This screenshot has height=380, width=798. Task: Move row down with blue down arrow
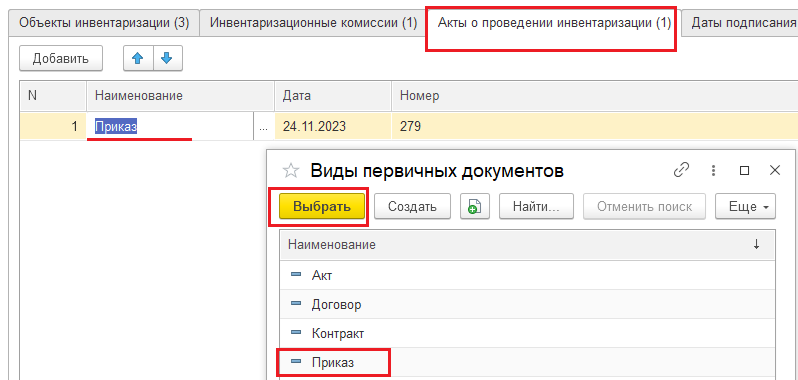pos(166,59)
